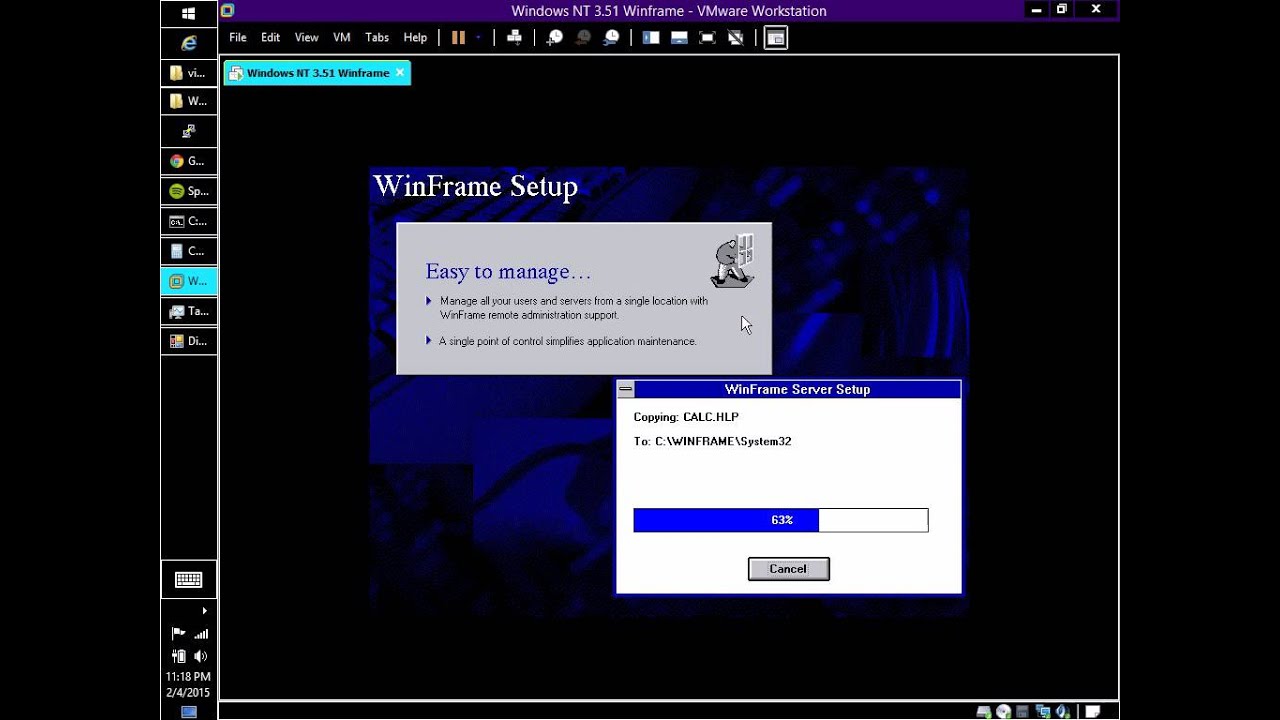Close the Windows NT 3.51 Winframe tab
The height and width of the screenshot is (720, 1280).
(400, 72)
